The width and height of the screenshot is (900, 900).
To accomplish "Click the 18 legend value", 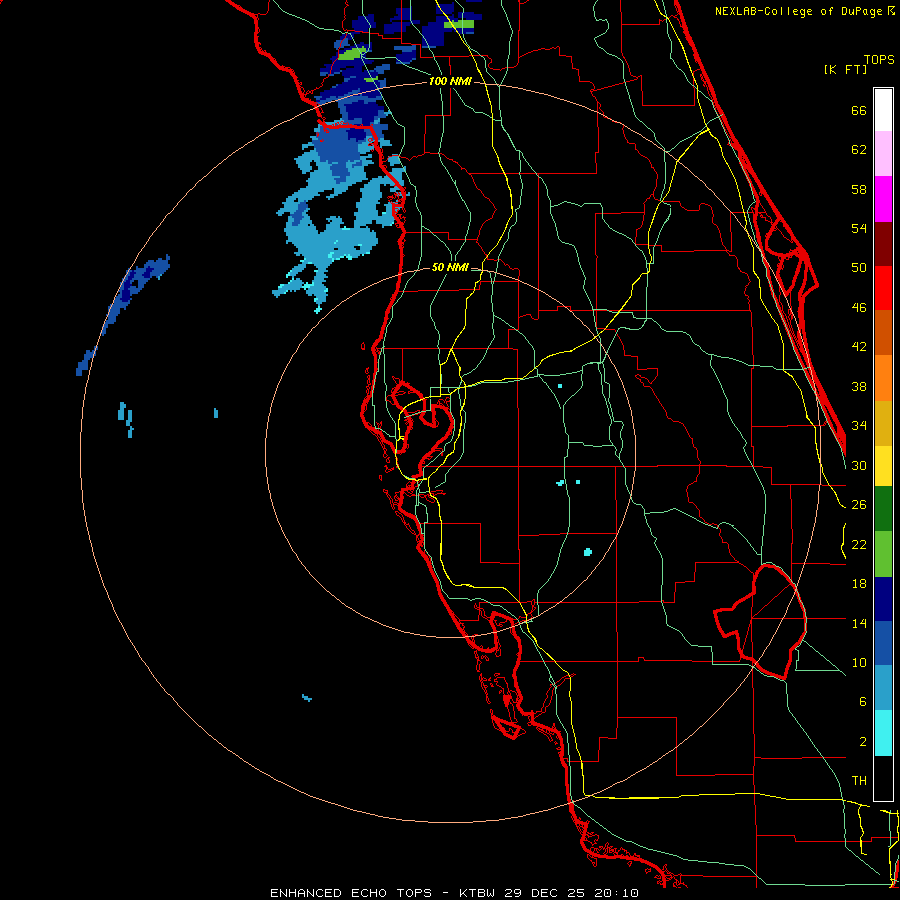I will [x=859, y=584].
